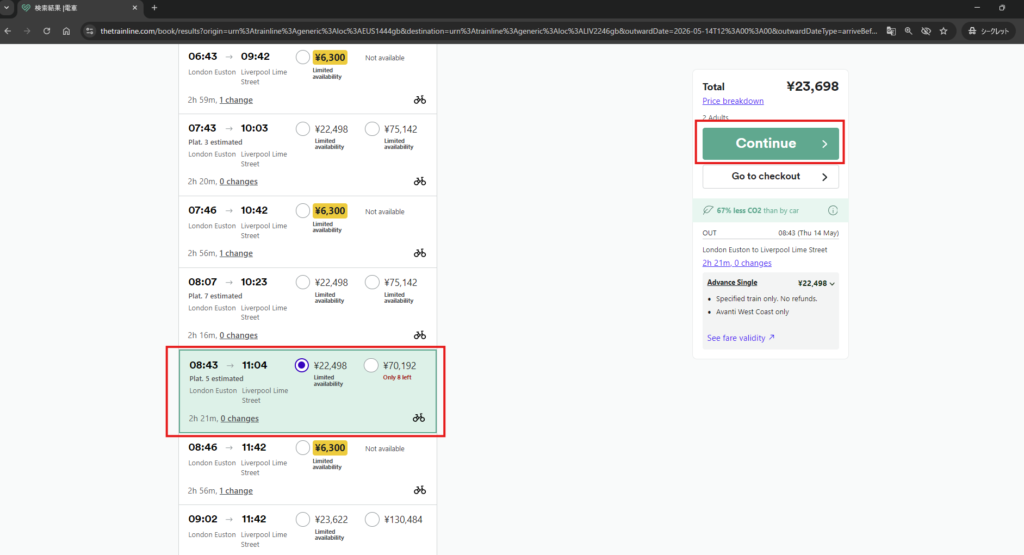Click the browser address bar URL

point(480,31)
